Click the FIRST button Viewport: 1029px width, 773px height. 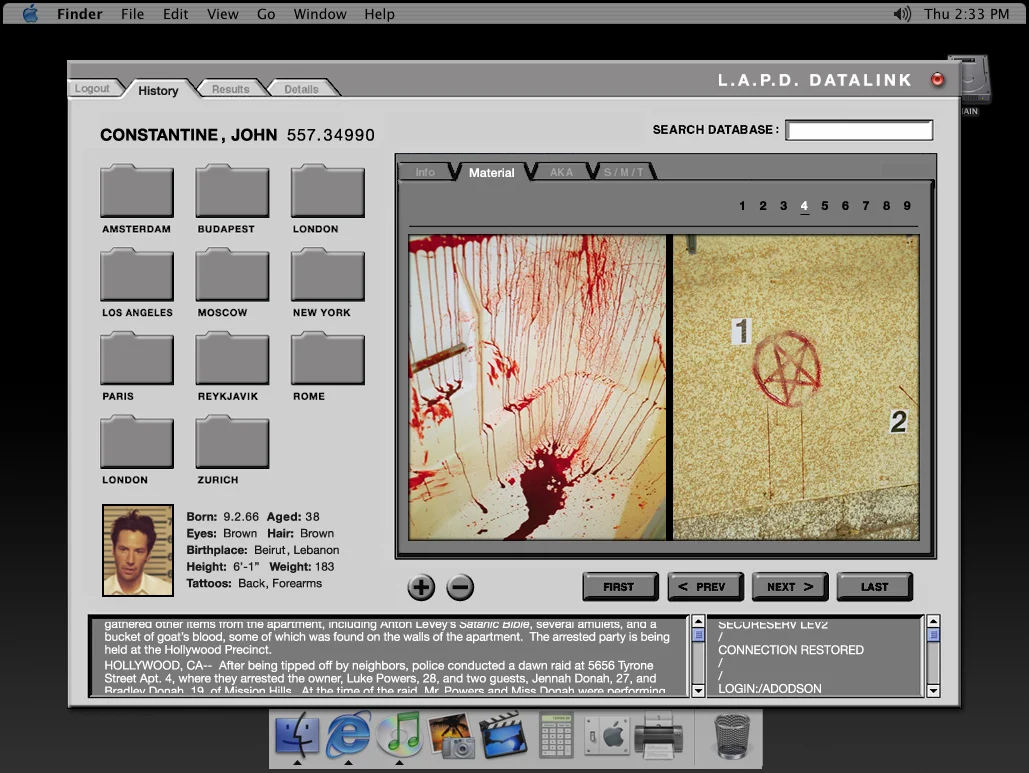click(x=620, y=587)
